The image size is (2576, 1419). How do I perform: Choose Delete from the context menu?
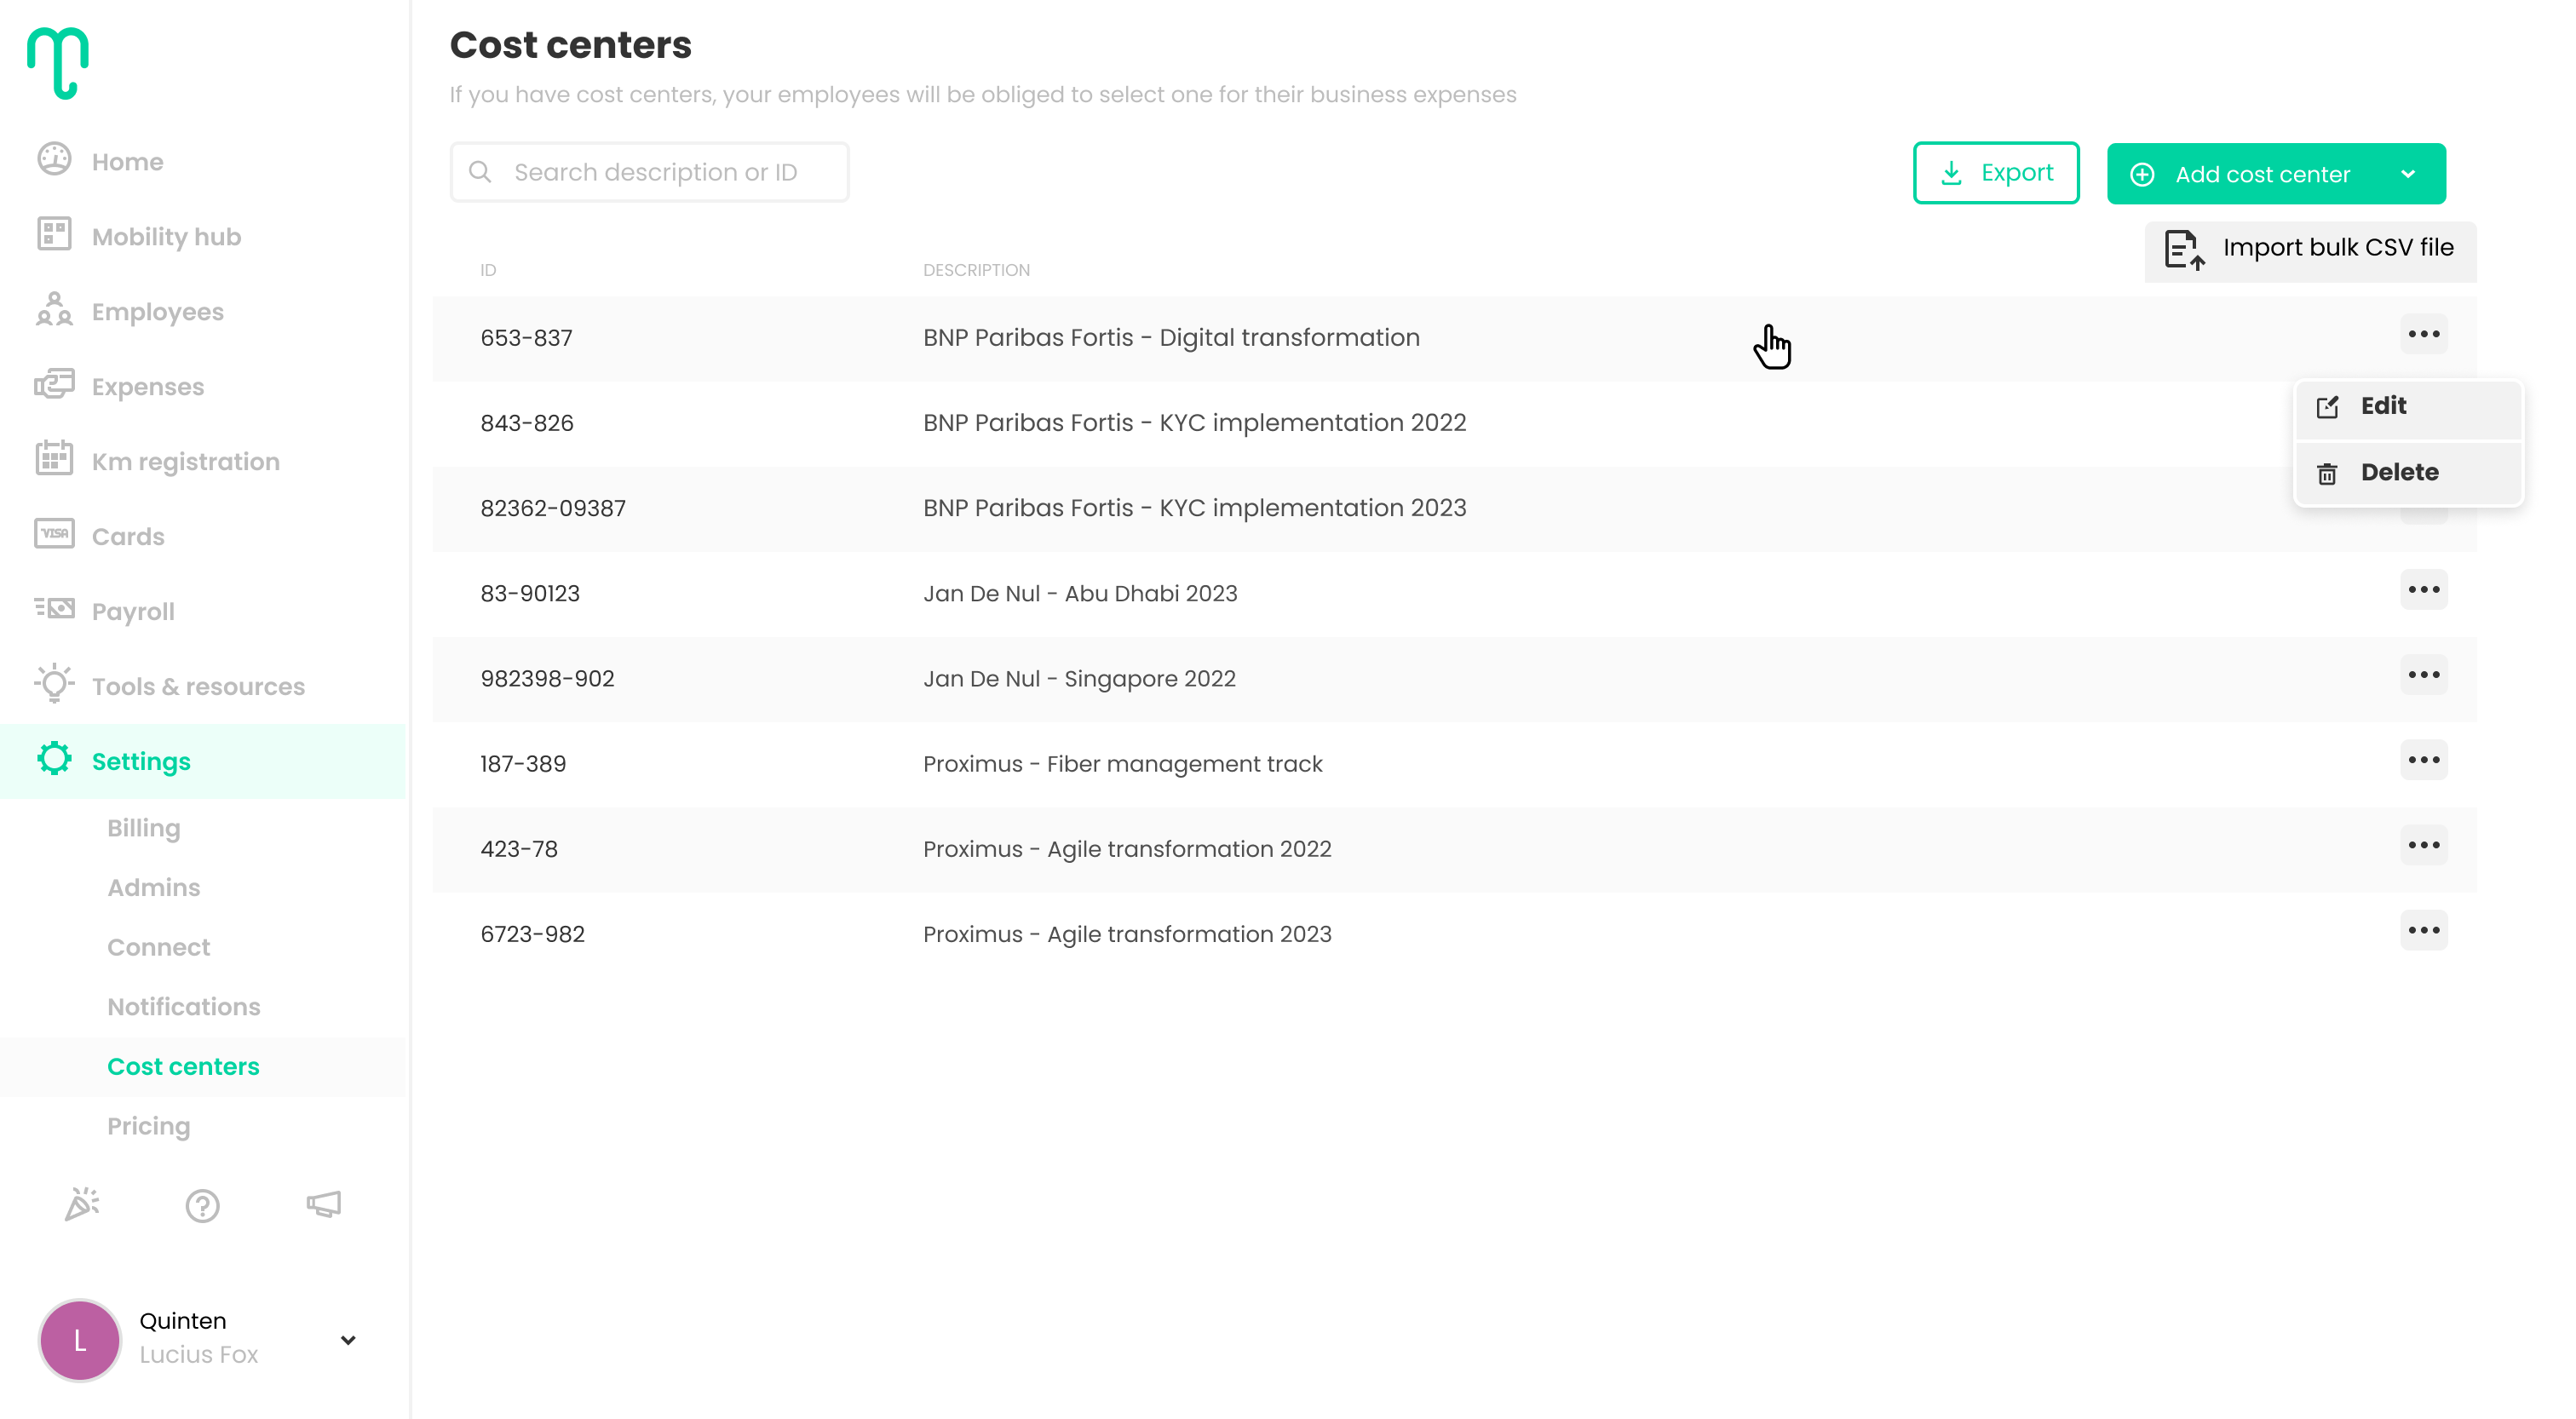[x=2398, y=472]
